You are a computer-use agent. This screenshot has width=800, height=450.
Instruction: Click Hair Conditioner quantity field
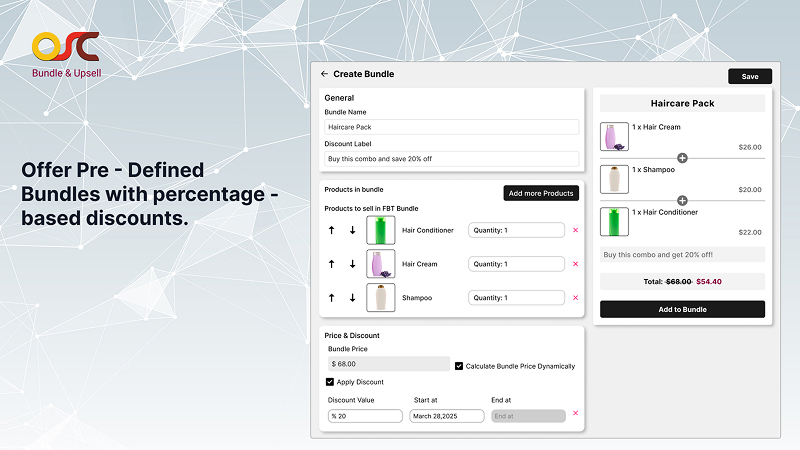click(x=516, y=231)
